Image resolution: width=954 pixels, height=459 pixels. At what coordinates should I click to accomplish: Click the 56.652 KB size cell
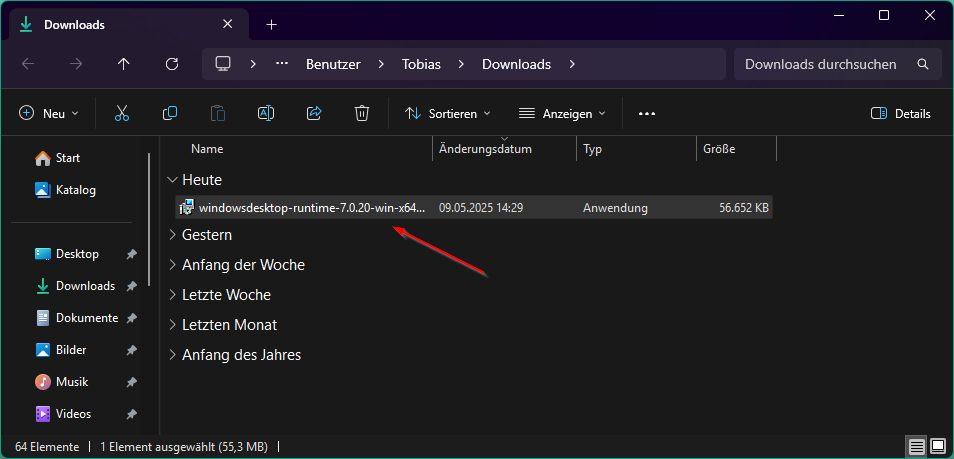pos(743,208)
